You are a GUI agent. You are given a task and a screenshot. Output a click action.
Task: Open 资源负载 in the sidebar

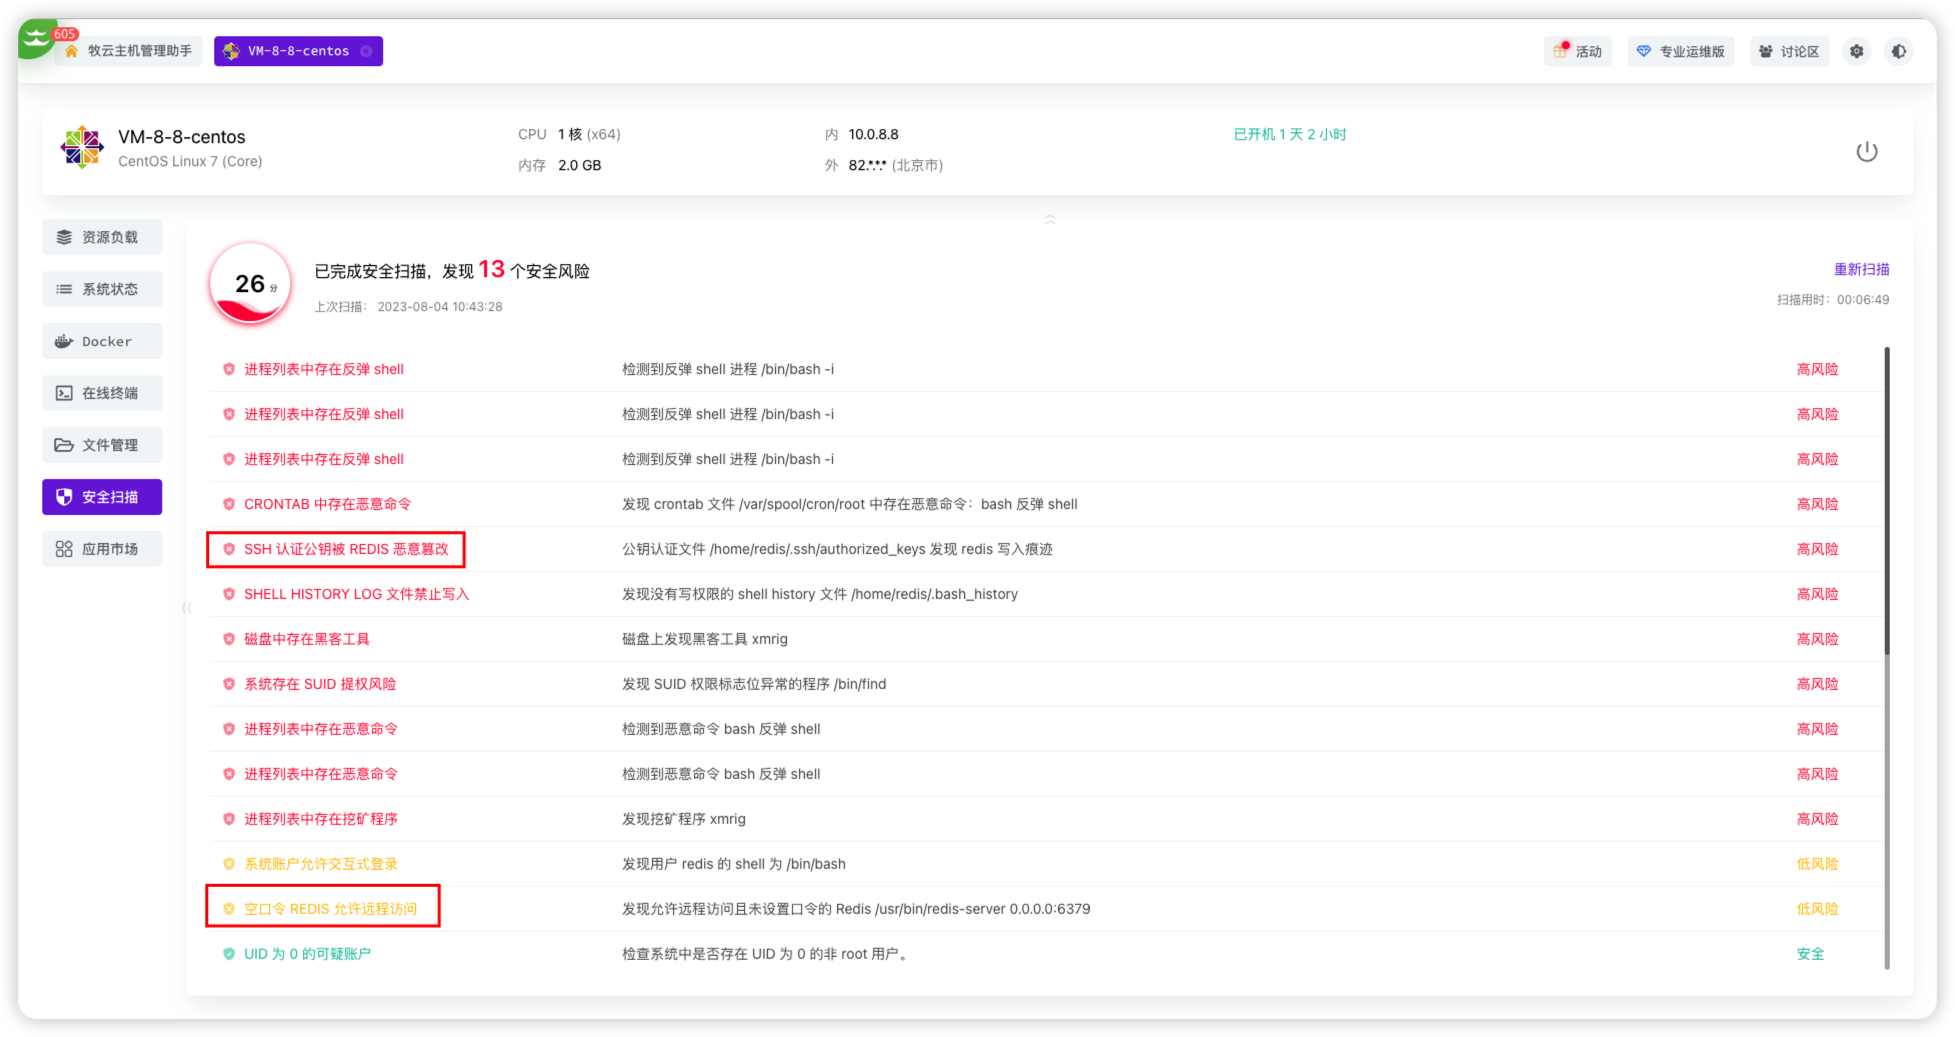(102, 237)
